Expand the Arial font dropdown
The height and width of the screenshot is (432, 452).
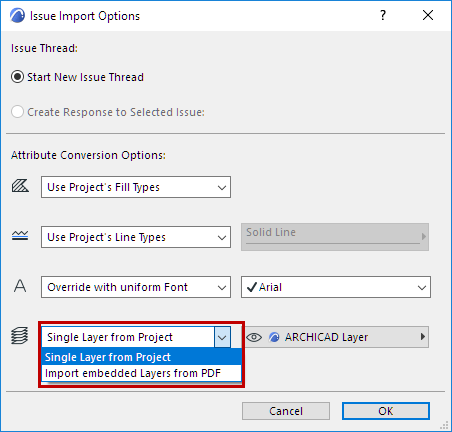(336, 287)
